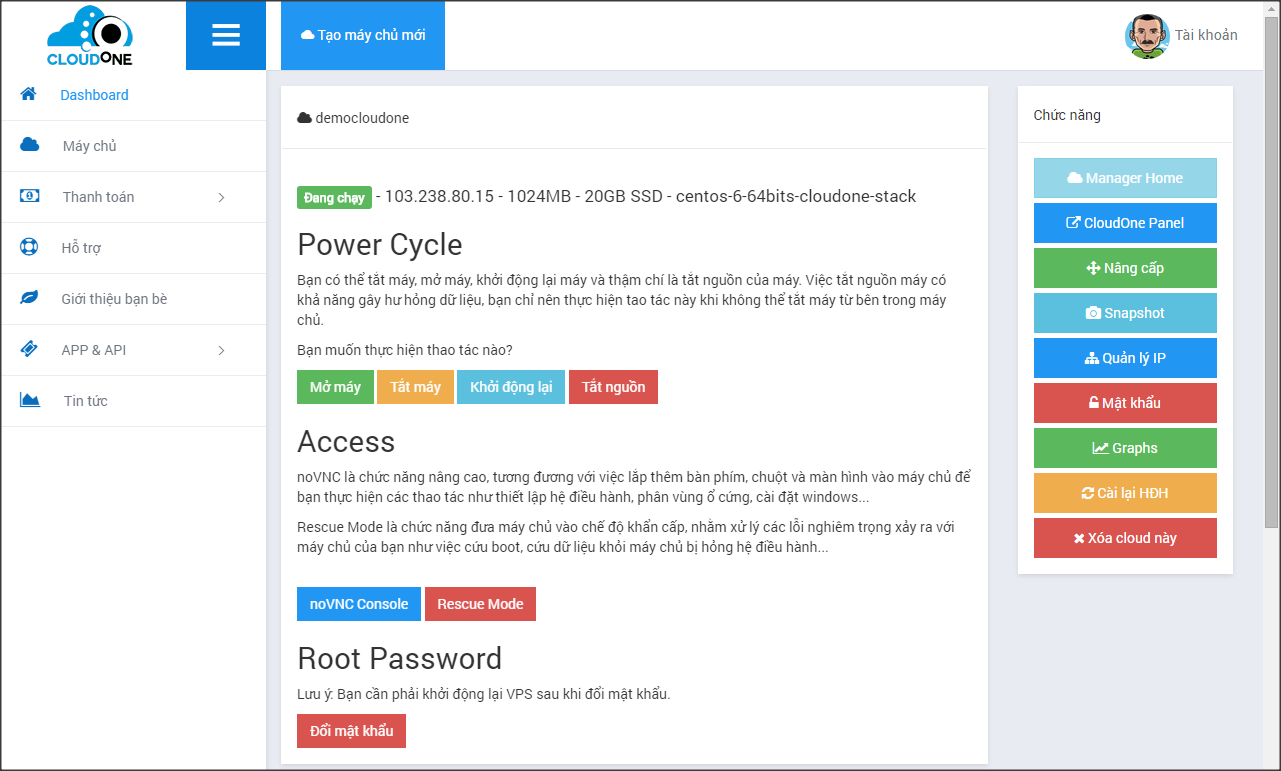The image size is (1281, 771).
Task: Restart server with Khởi động lại button
Action: [511, 387]
